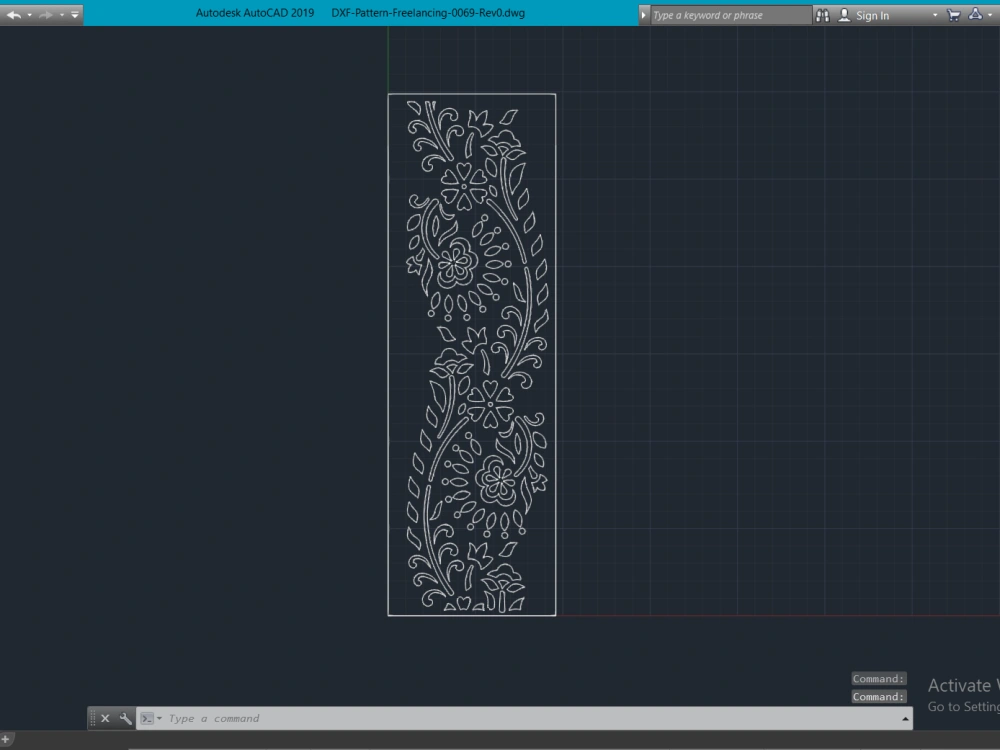Click the command prompt icon

pyautogui.click(x=148, y=718)
